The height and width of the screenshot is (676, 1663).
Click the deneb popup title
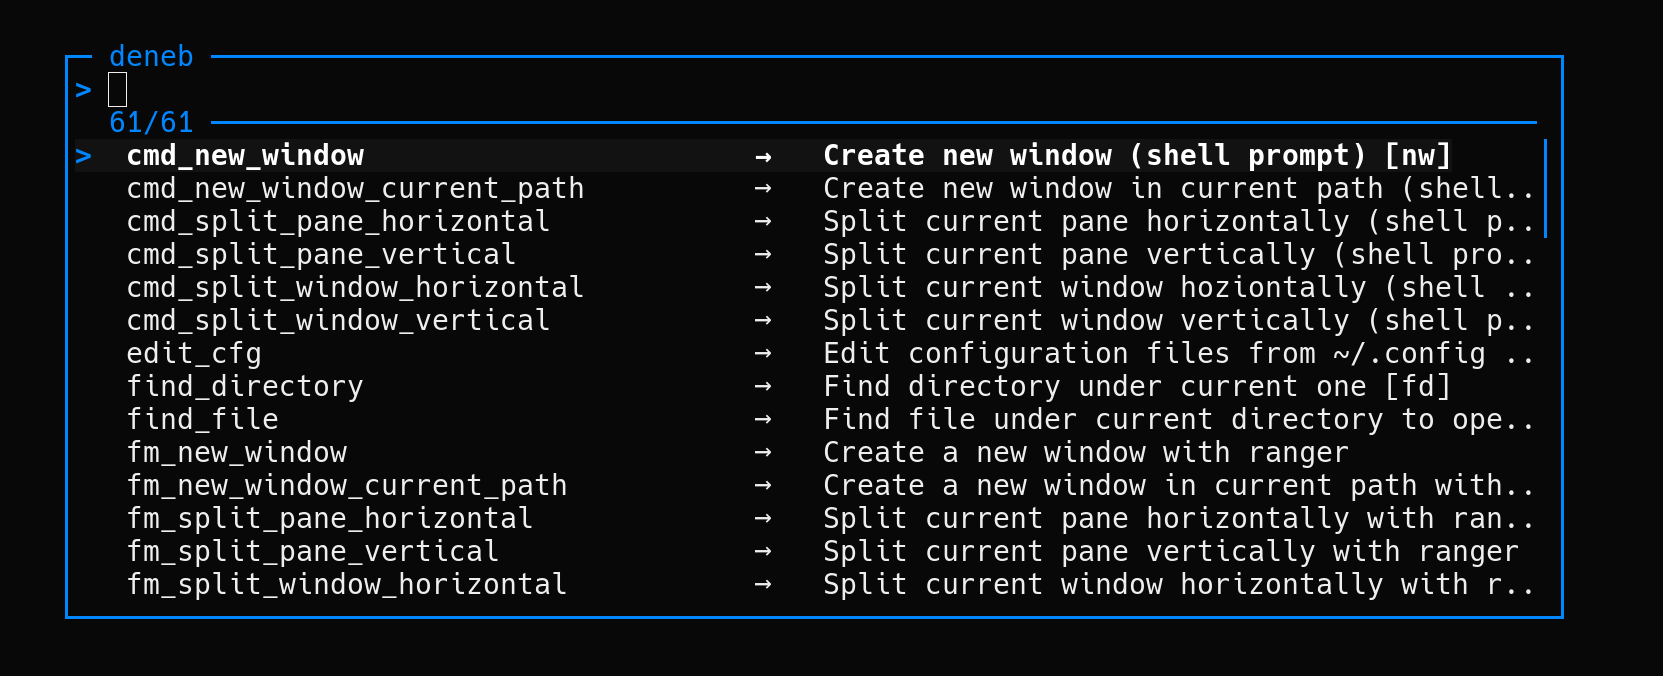(x=151, y=57)
